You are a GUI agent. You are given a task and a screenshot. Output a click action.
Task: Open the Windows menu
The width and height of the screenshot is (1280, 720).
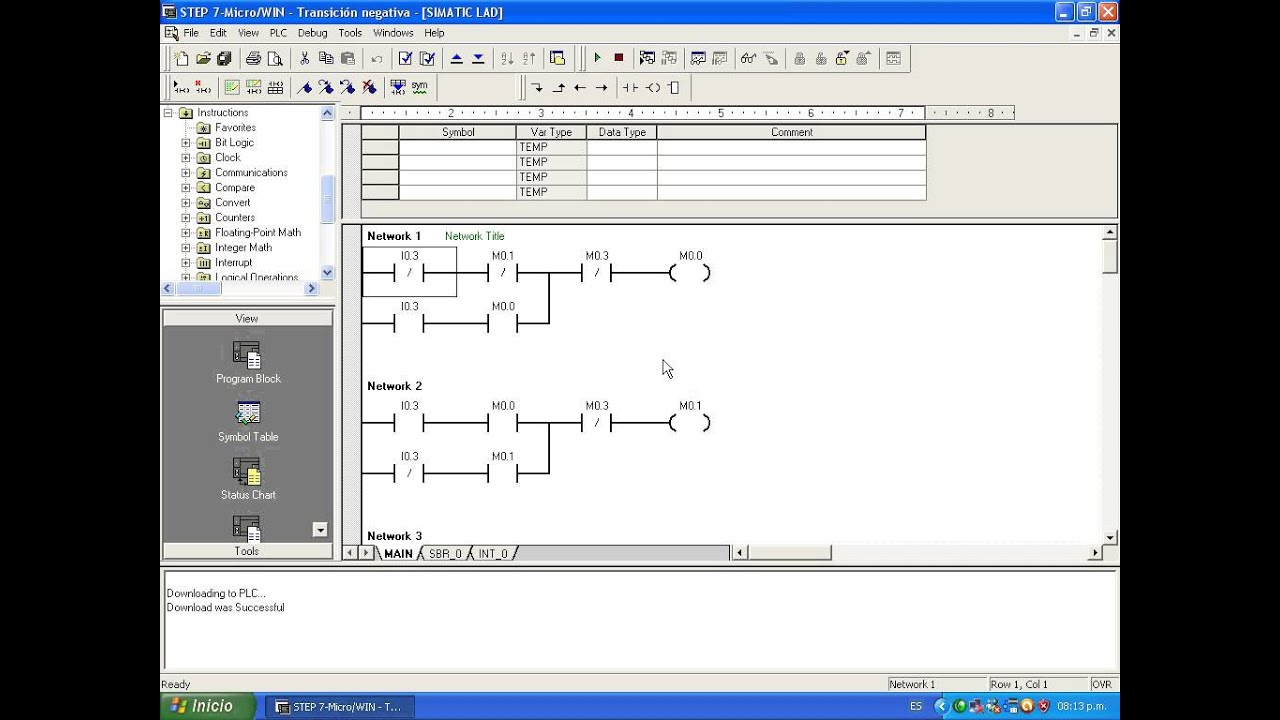coord(393,33)
